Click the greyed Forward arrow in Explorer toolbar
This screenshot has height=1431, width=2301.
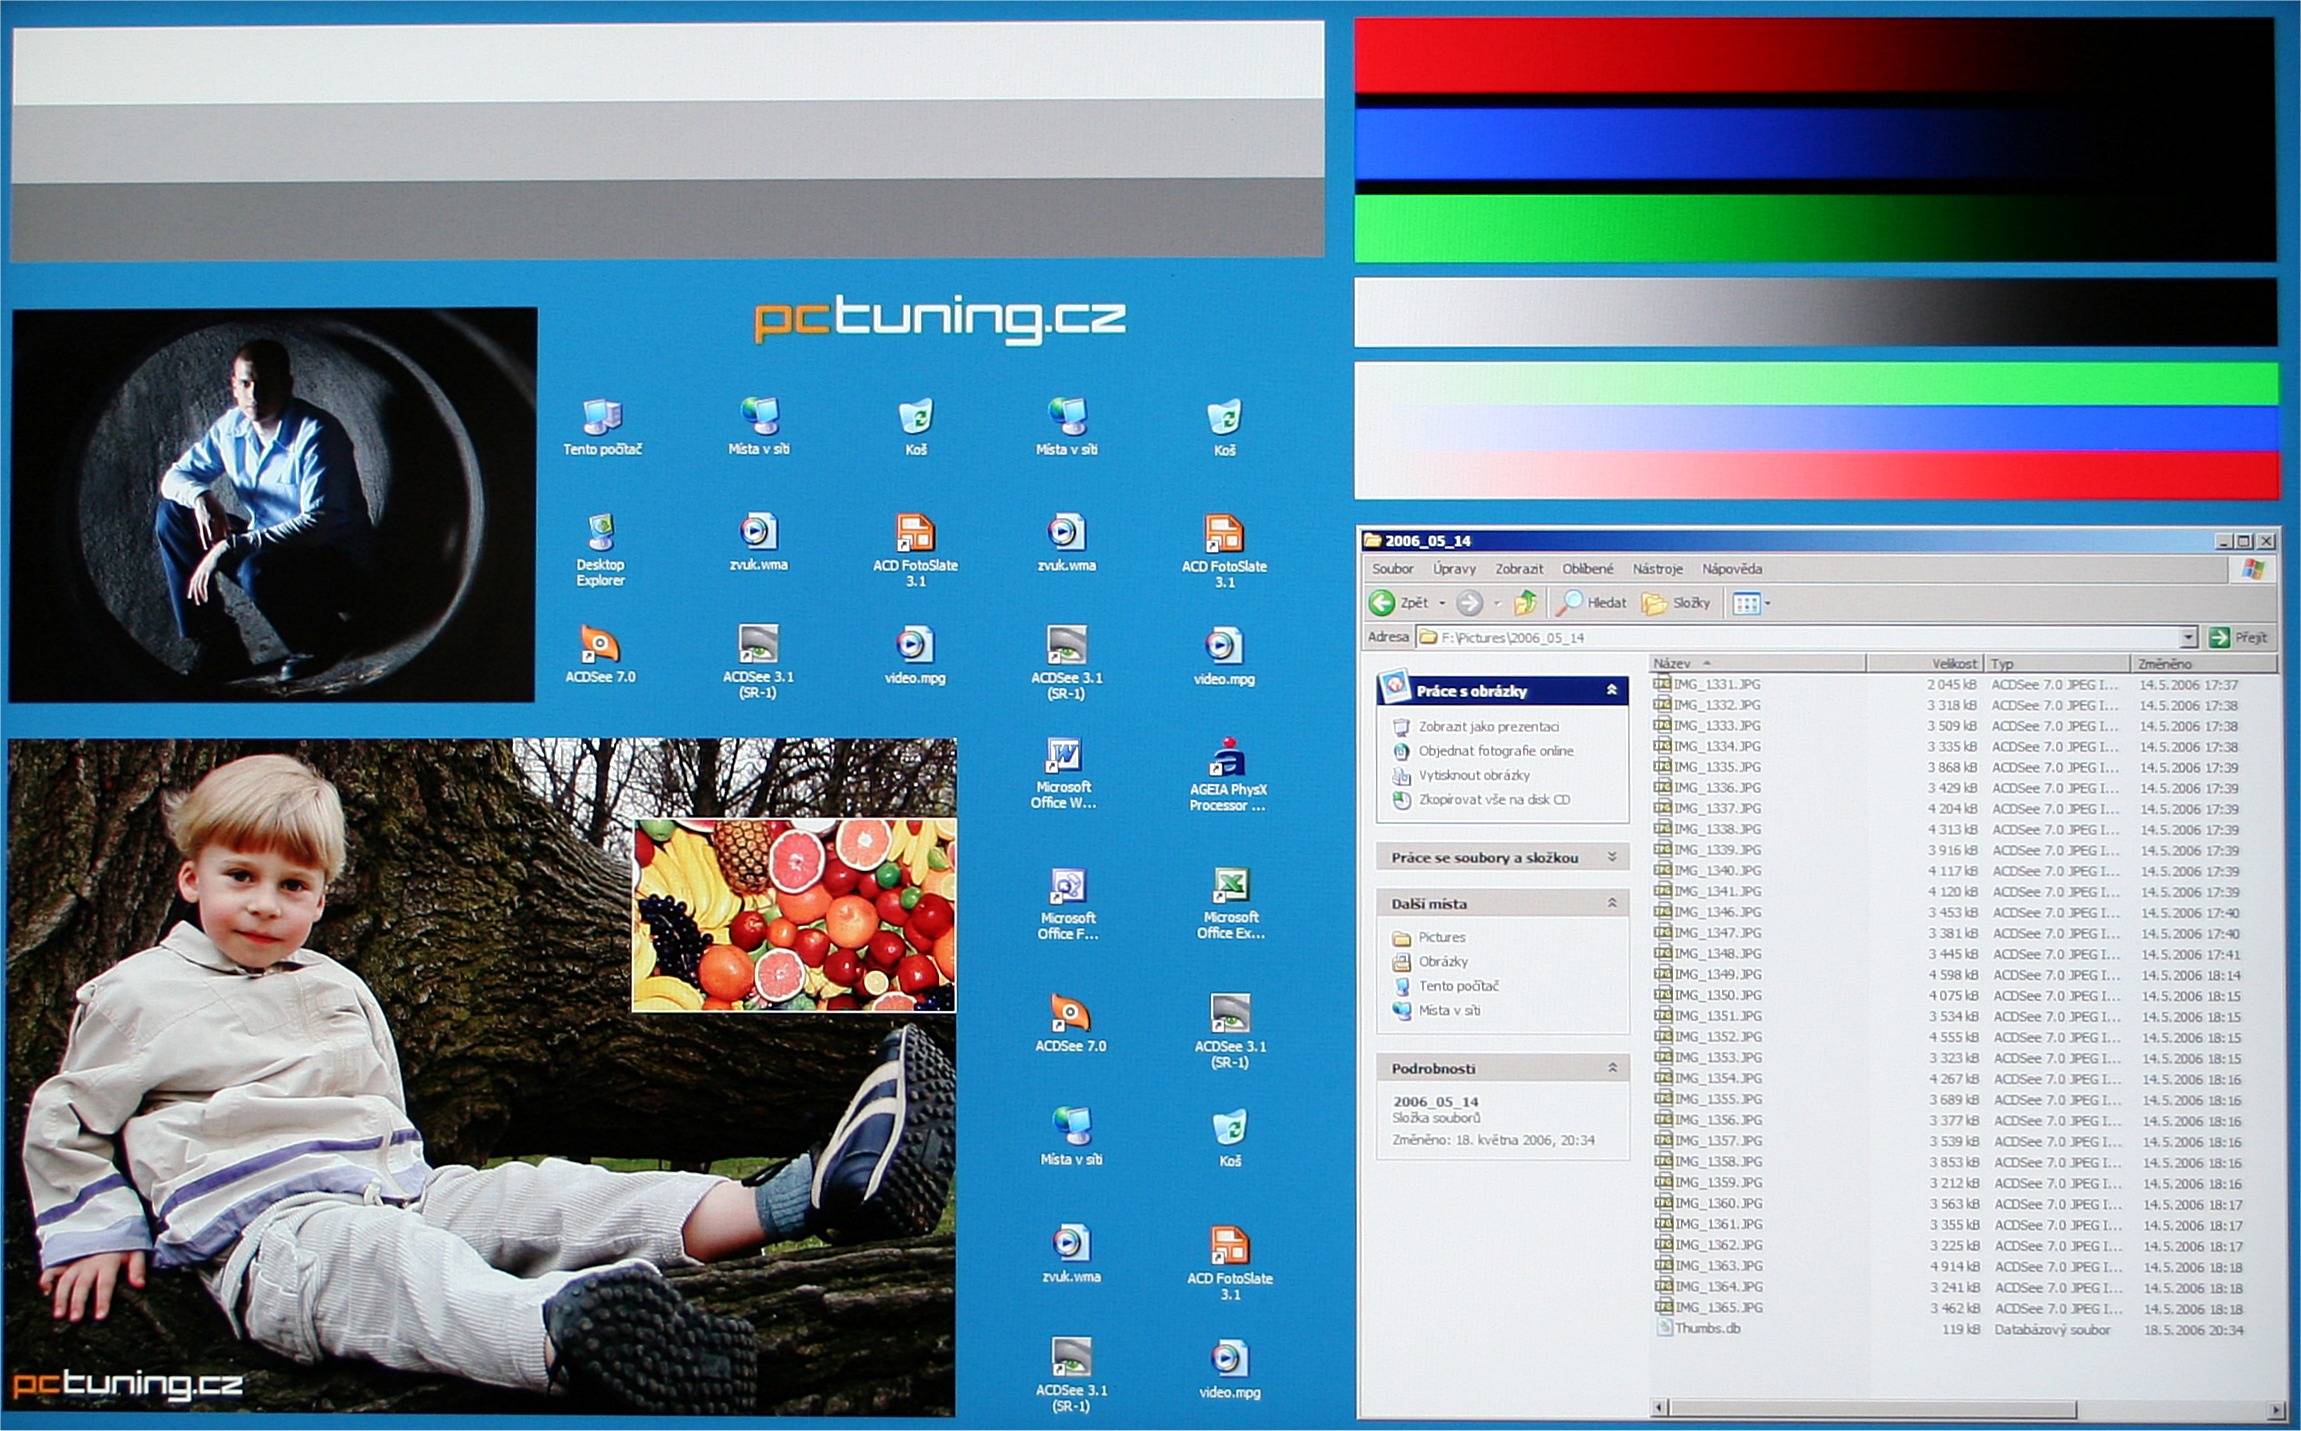tap(1469, 602)
